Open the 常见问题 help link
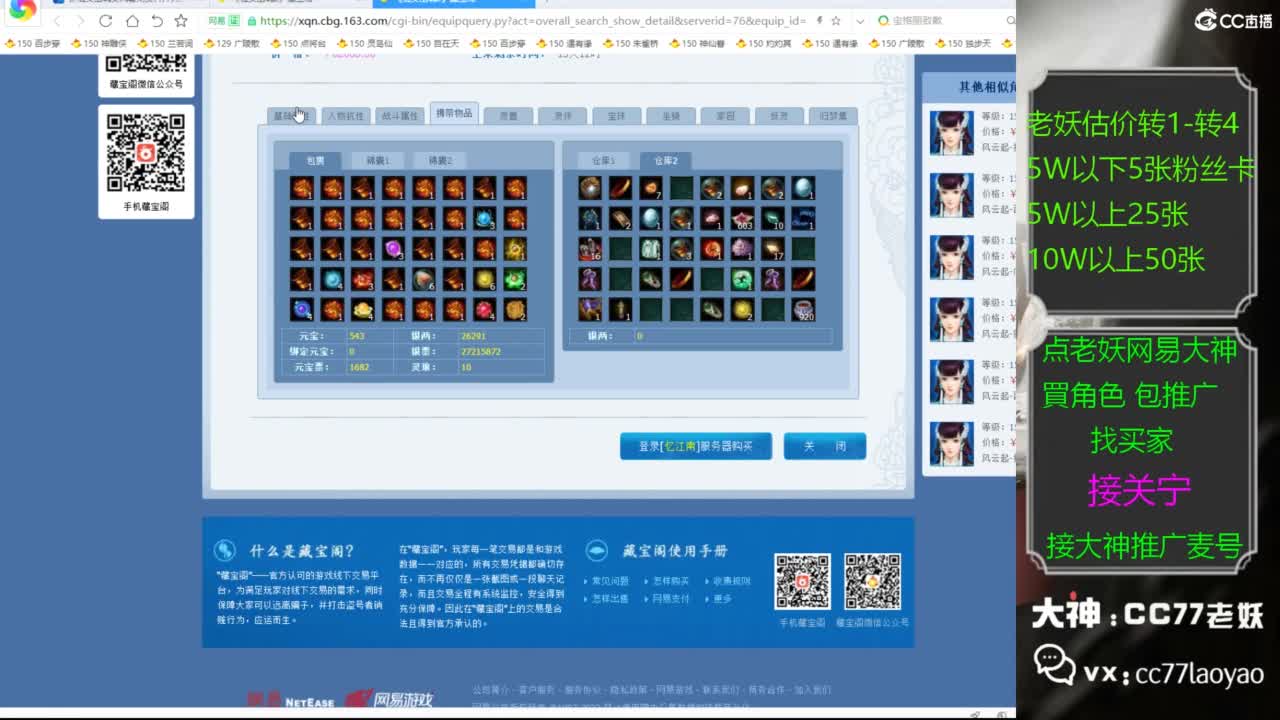The image size is (1280, 720). (610, 581)
